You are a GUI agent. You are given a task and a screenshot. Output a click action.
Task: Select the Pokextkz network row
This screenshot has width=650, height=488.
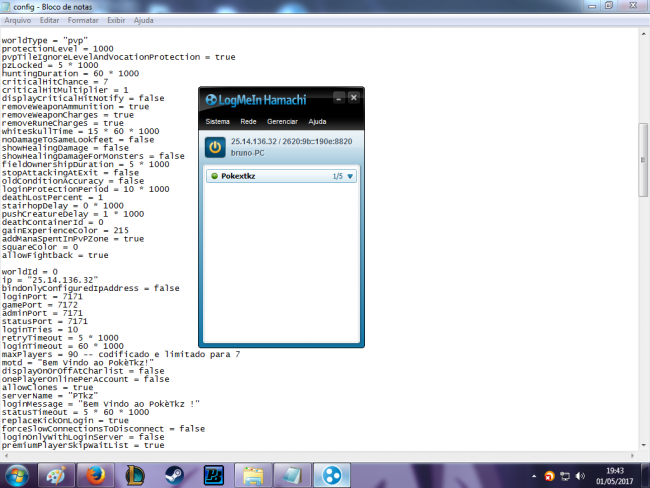281,176
